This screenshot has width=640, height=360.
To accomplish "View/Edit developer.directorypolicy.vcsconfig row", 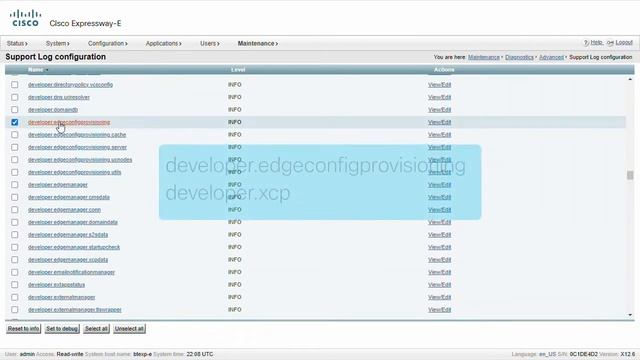I will [x=440, y=84].
